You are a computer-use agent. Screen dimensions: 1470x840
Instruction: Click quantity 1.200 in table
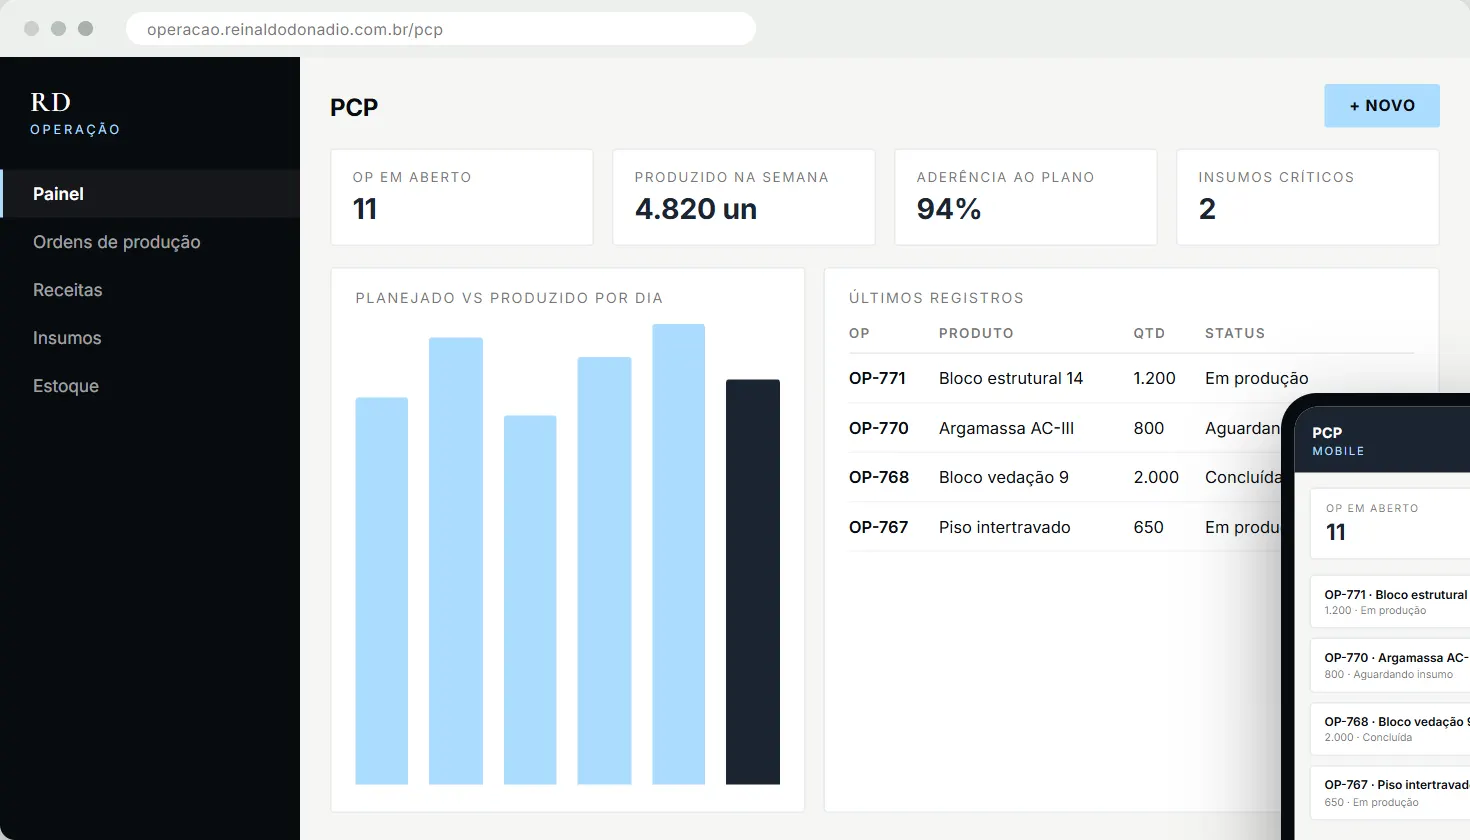1155,378
